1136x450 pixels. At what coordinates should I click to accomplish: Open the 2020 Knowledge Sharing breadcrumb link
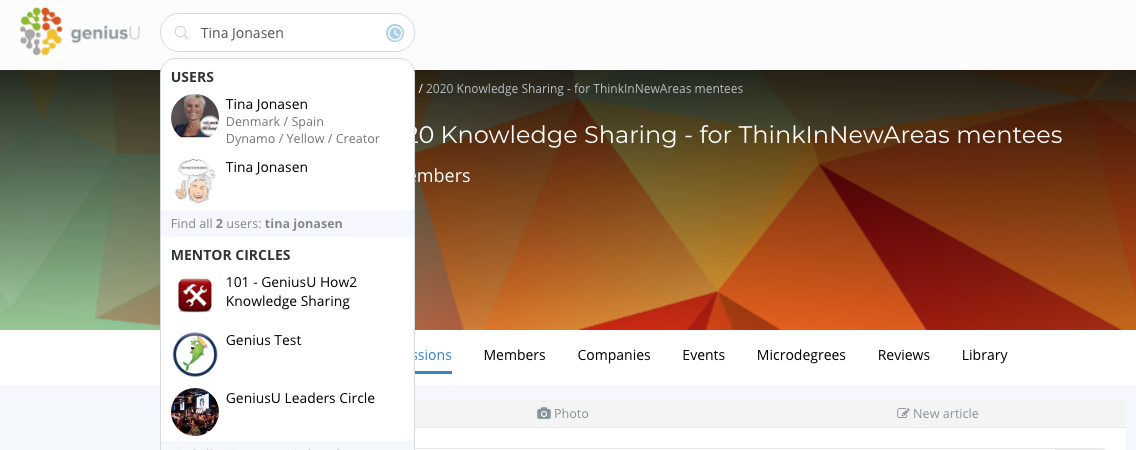pos(584,88)
